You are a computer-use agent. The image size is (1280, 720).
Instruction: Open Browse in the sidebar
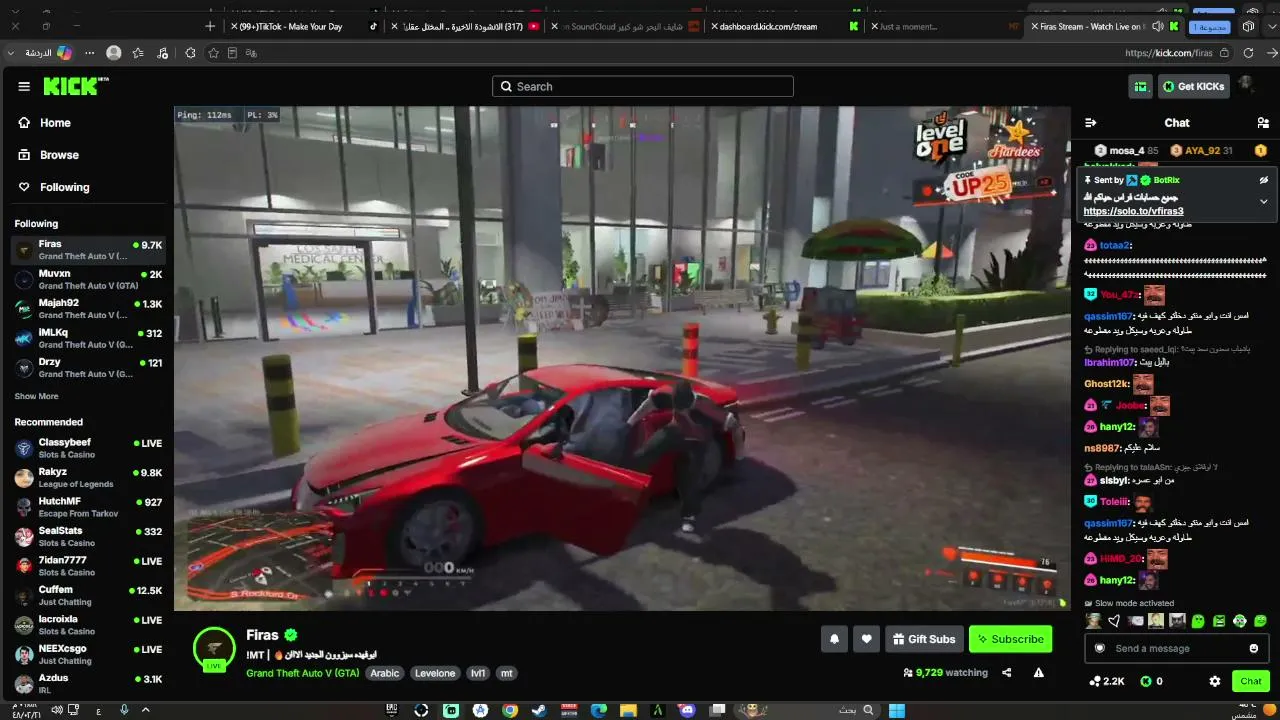click(59, 155)
